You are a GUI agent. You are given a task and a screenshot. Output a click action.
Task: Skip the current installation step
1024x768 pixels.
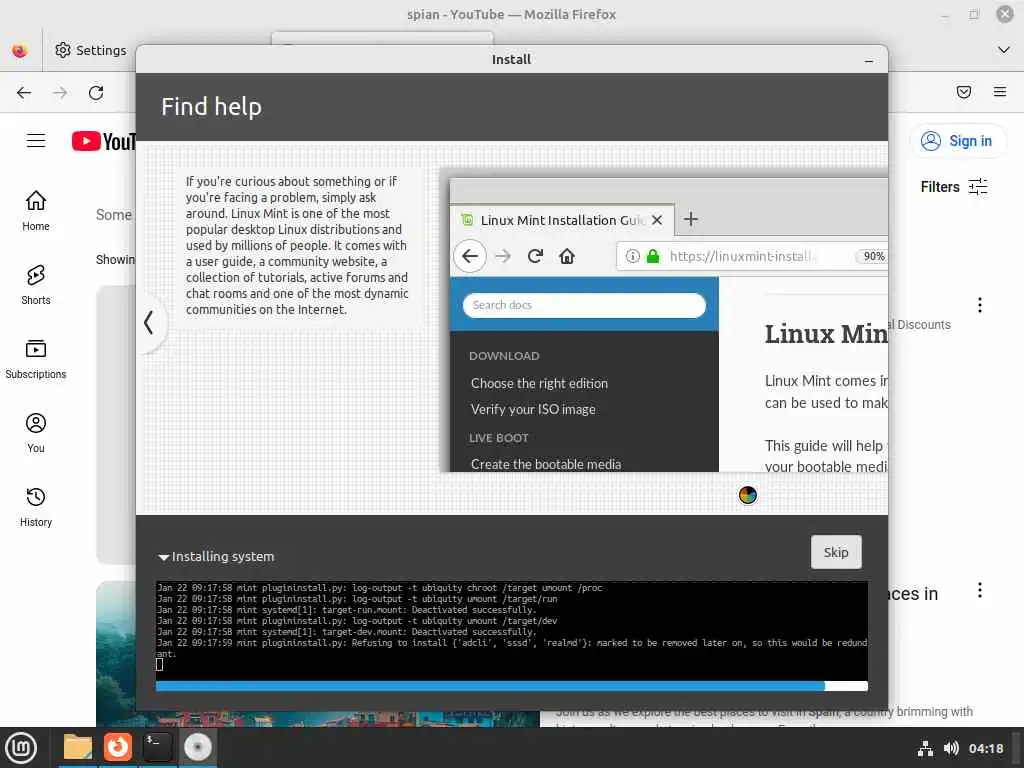pyautogui.click(x=836, y=552)
